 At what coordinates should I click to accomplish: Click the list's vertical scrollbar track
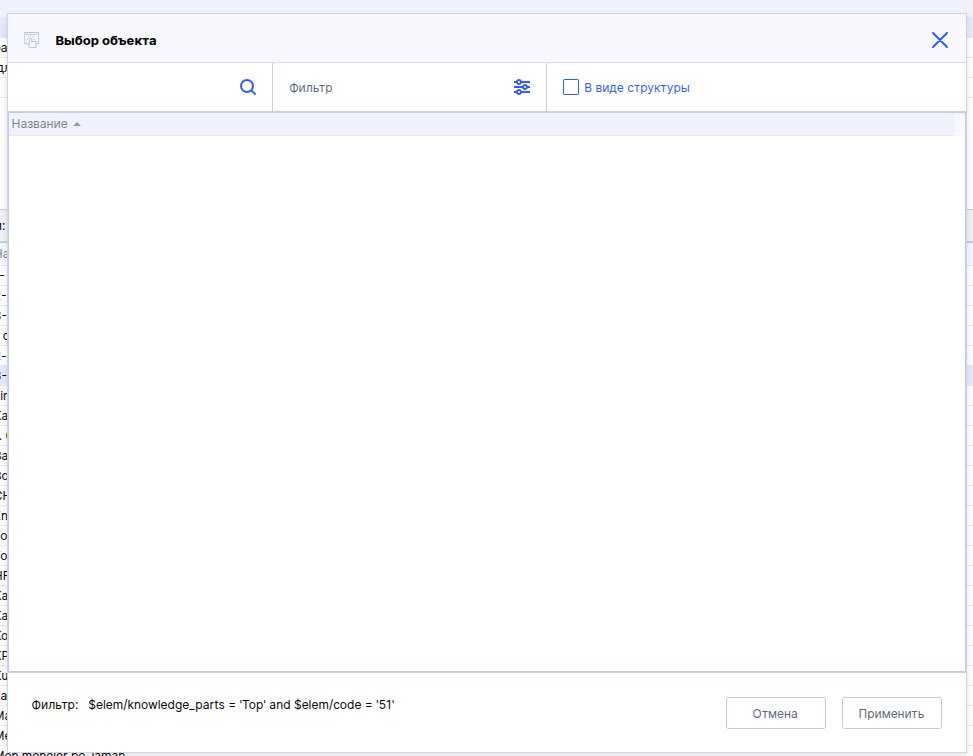[960, 400]
